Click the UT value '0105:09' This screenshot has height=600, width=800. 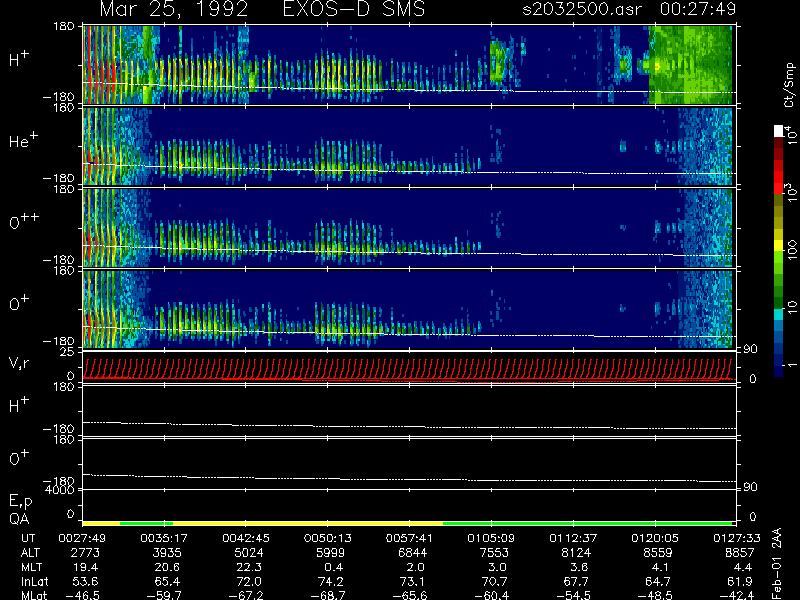(x=491, y=538)
